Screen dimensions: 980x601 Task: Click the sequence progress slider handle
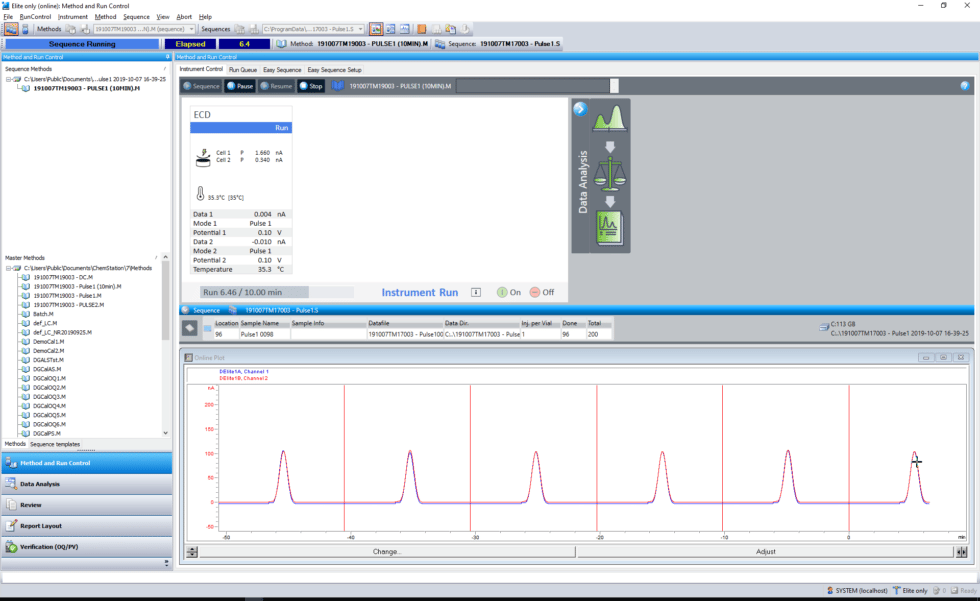(614, 86)
